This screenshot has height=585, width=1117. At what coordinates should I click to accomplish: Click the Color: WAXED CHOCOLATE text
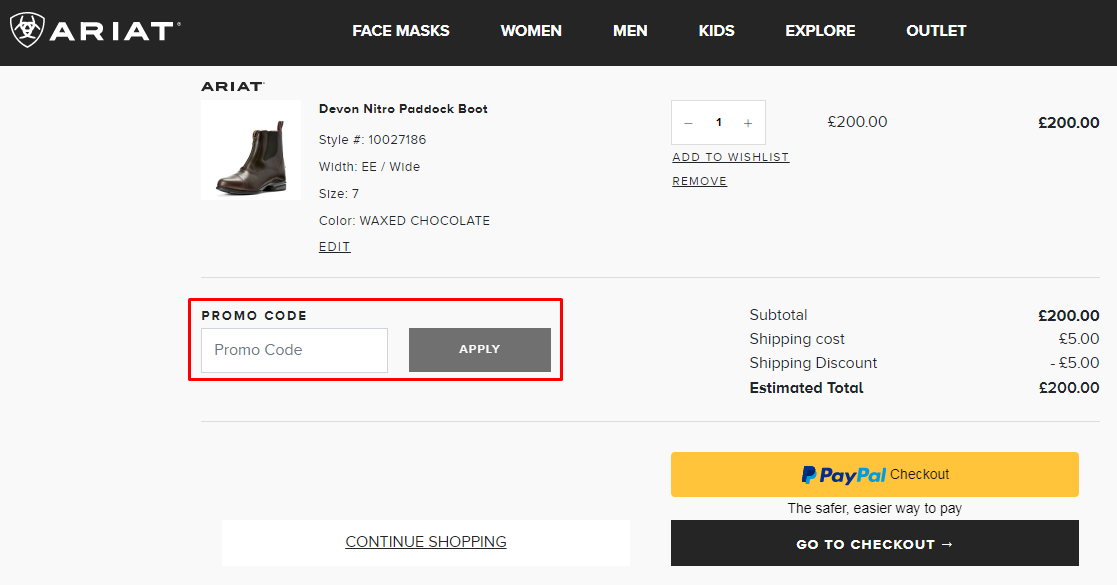[x=404, y=221]
